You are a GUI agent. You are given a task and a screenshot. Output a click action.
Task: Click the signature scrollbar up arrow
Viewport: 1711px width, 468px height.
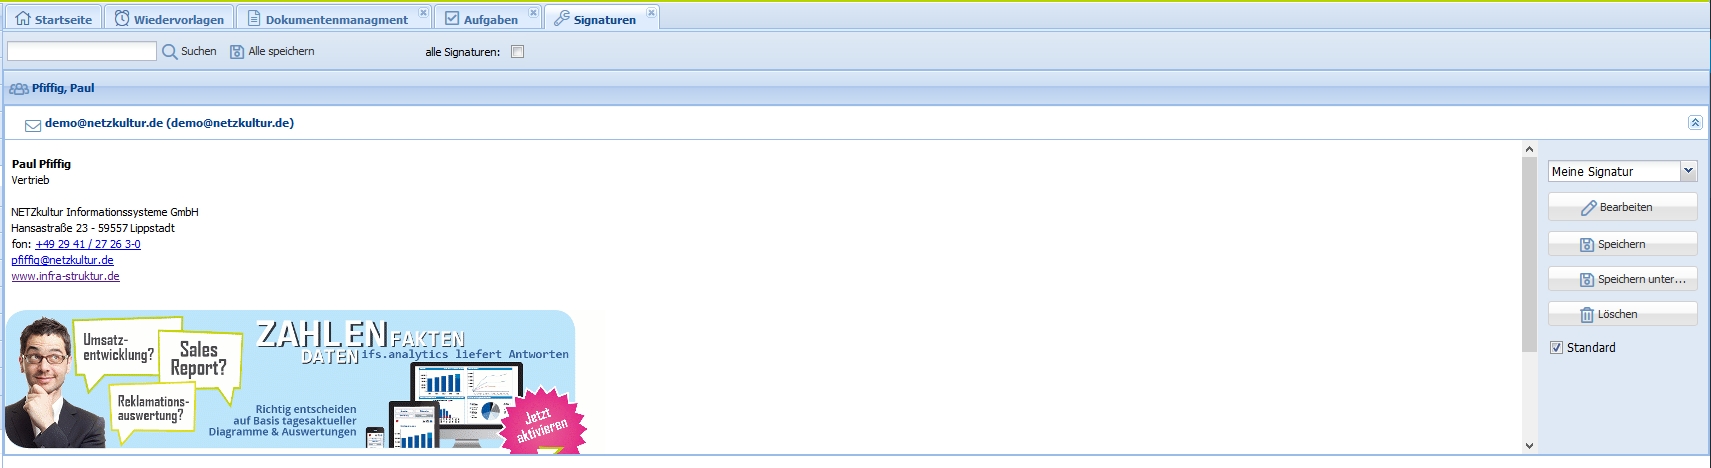click(x=1529, y=149)
